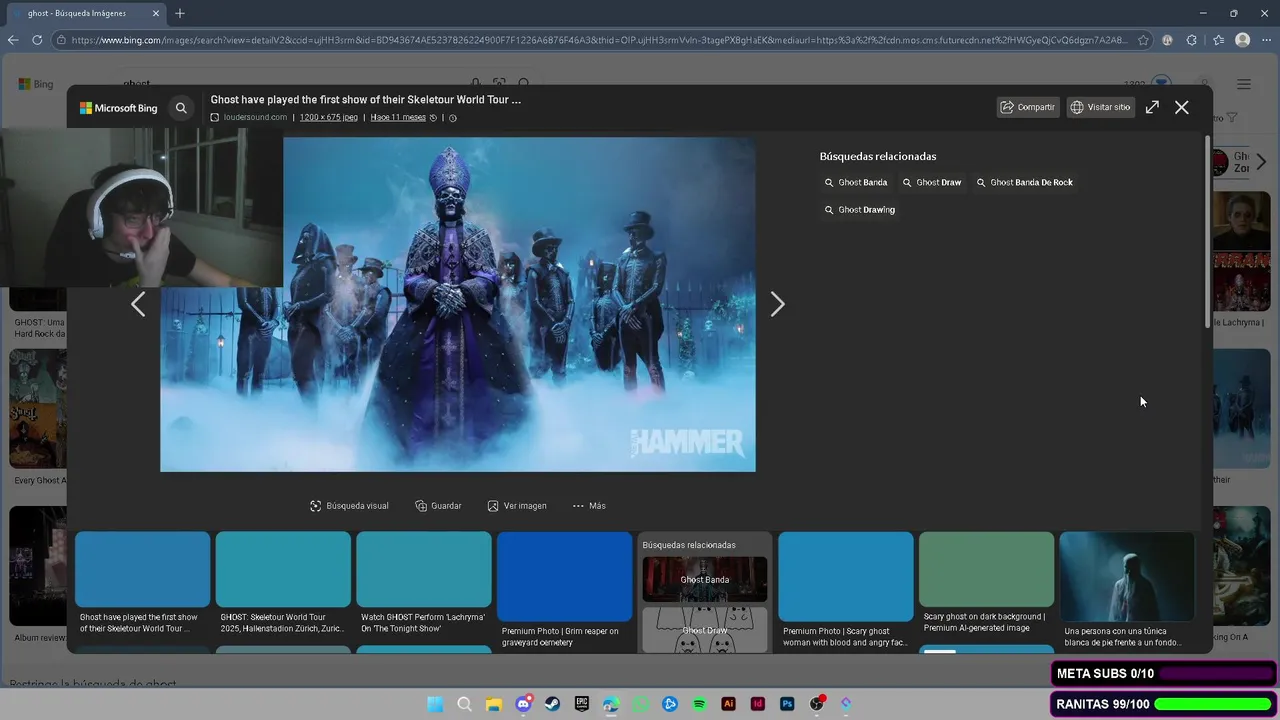Image resolution: width=1280 pixels, height=720 pixels.
Task: Open Adobe InDesign from taskbar
Action: click(758, 704)
